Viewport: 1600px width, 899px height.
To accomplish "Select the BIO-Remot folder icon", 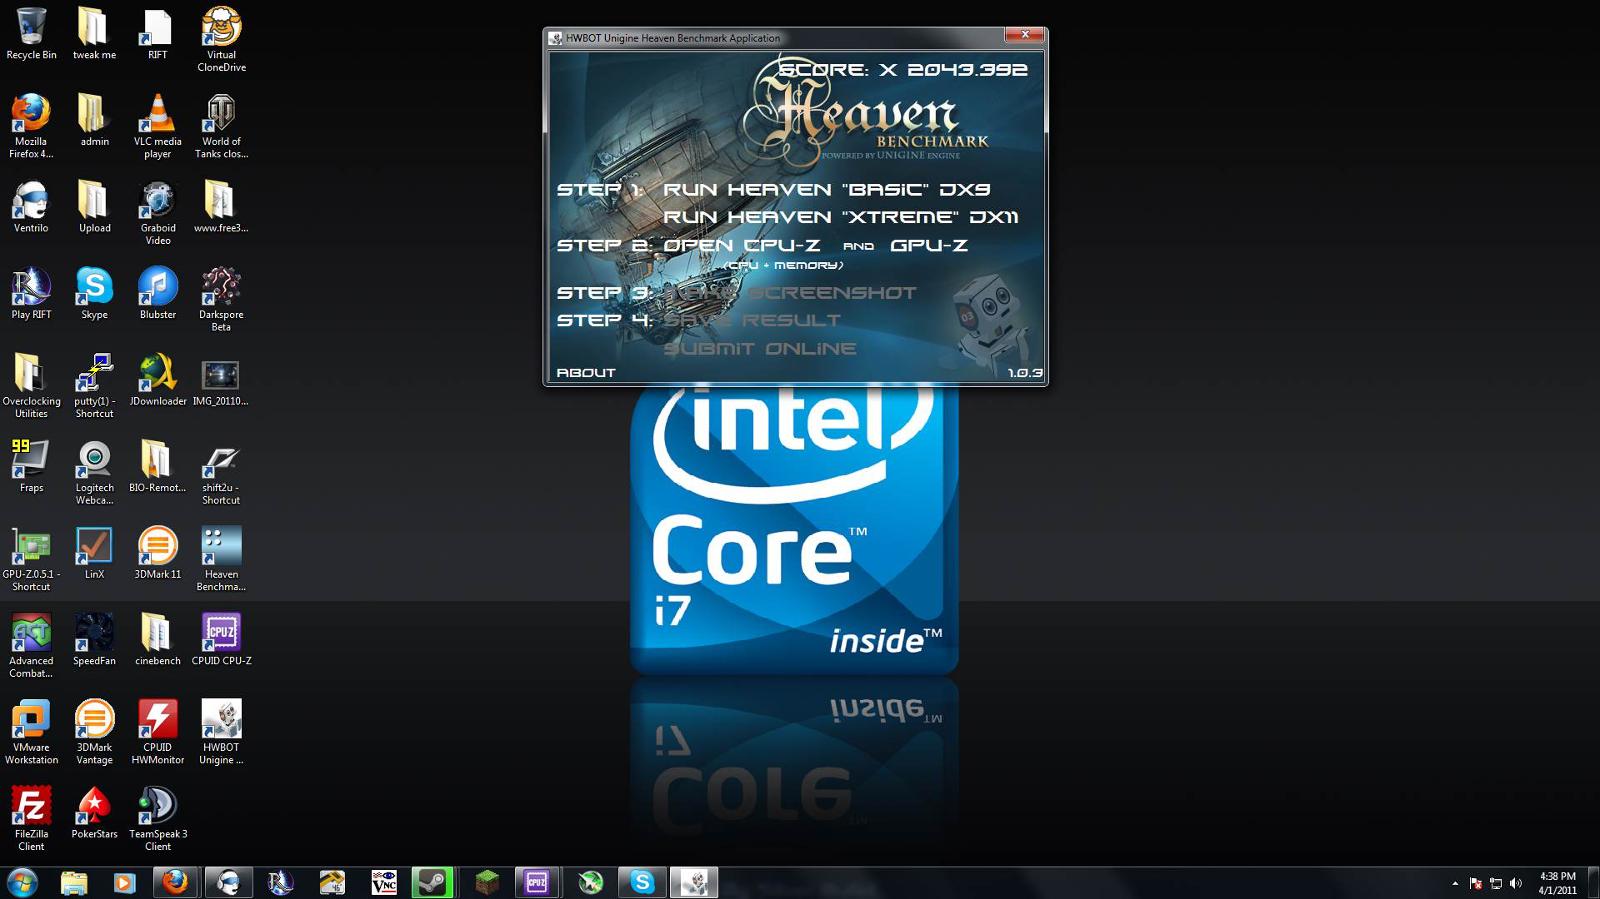I will tap(158, 467).
